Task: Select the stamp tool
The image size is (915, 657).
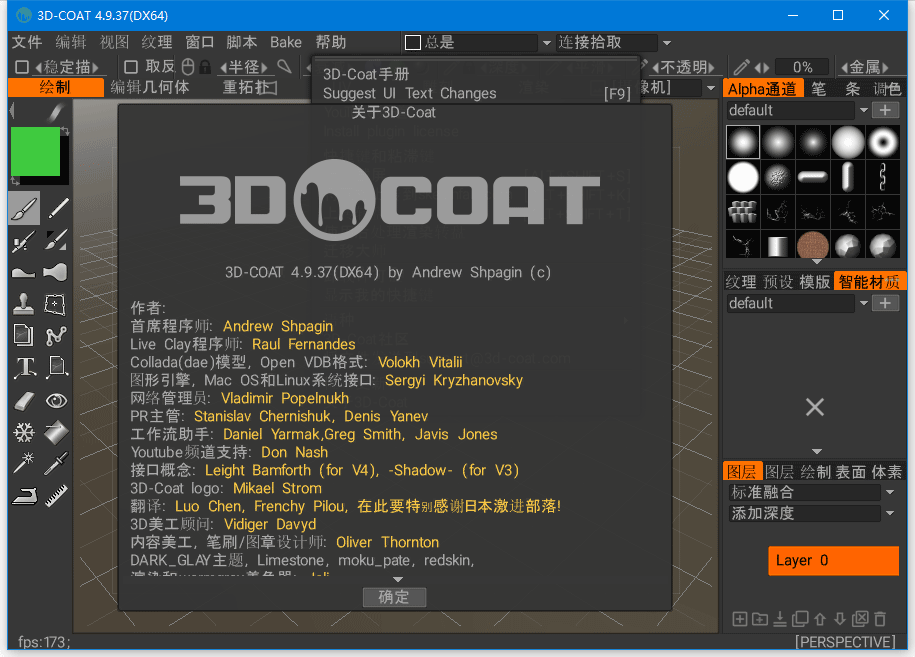Action: point(24,303)
